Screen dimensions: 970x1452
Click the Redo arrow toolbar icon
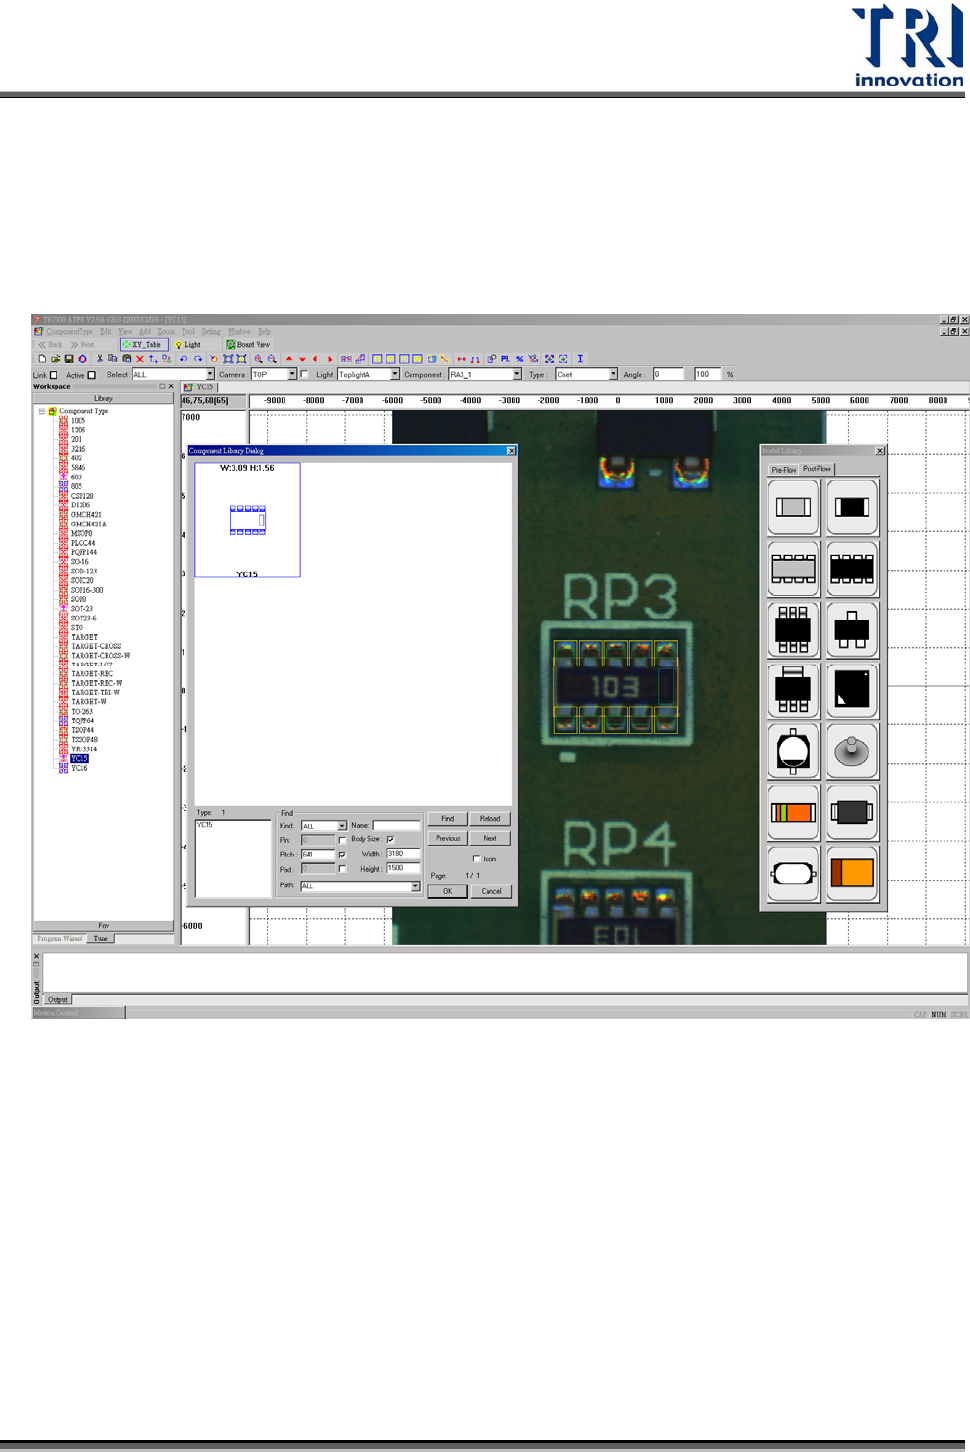pos(198,359)
